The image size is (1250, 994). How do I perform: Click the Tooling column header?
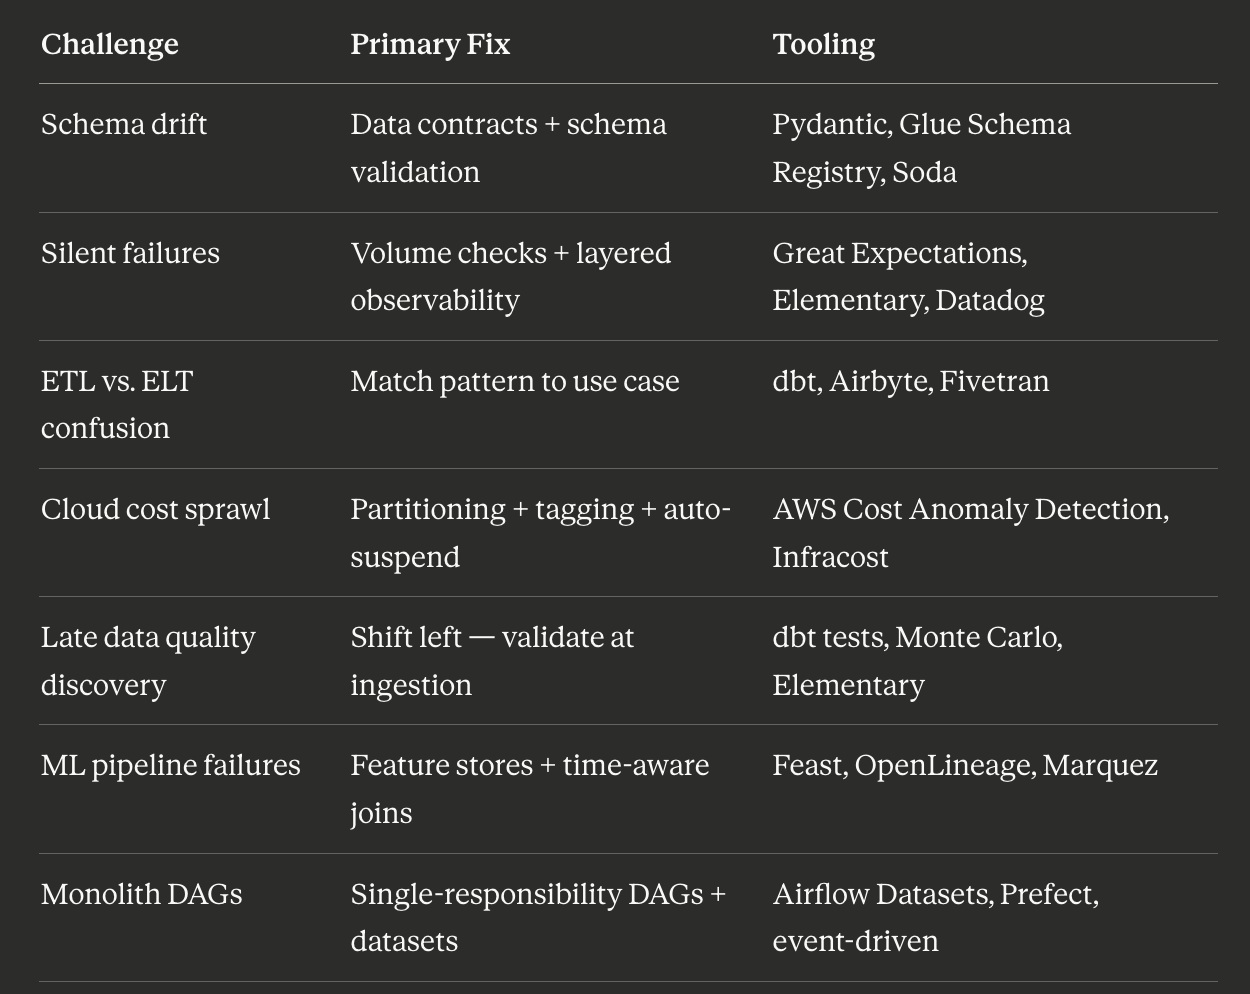pyautogui.click(x=823, y=44)
